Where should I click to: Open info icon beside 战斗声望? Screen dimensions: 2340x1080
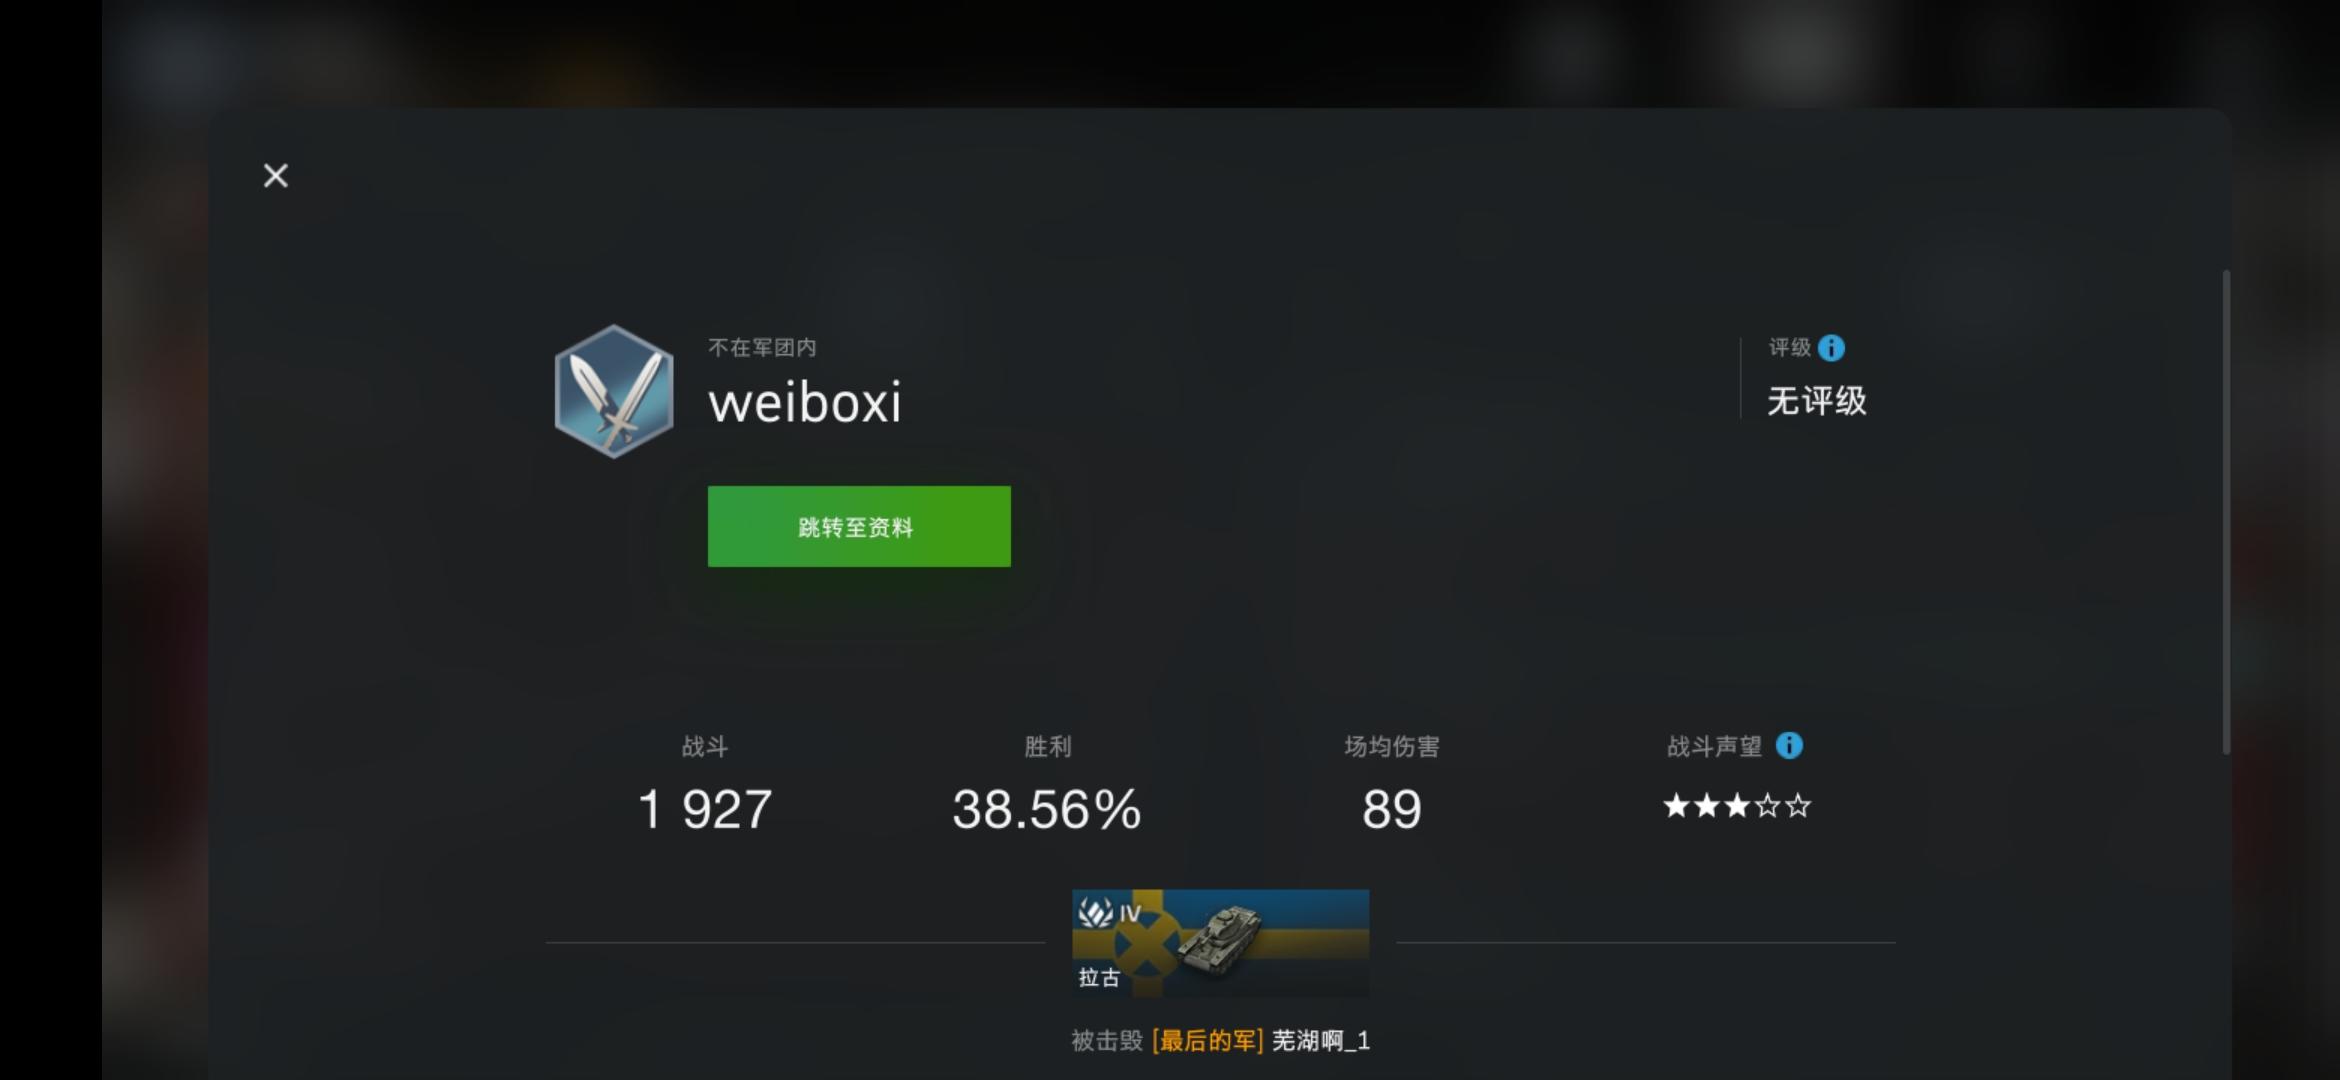(1789, 746)
